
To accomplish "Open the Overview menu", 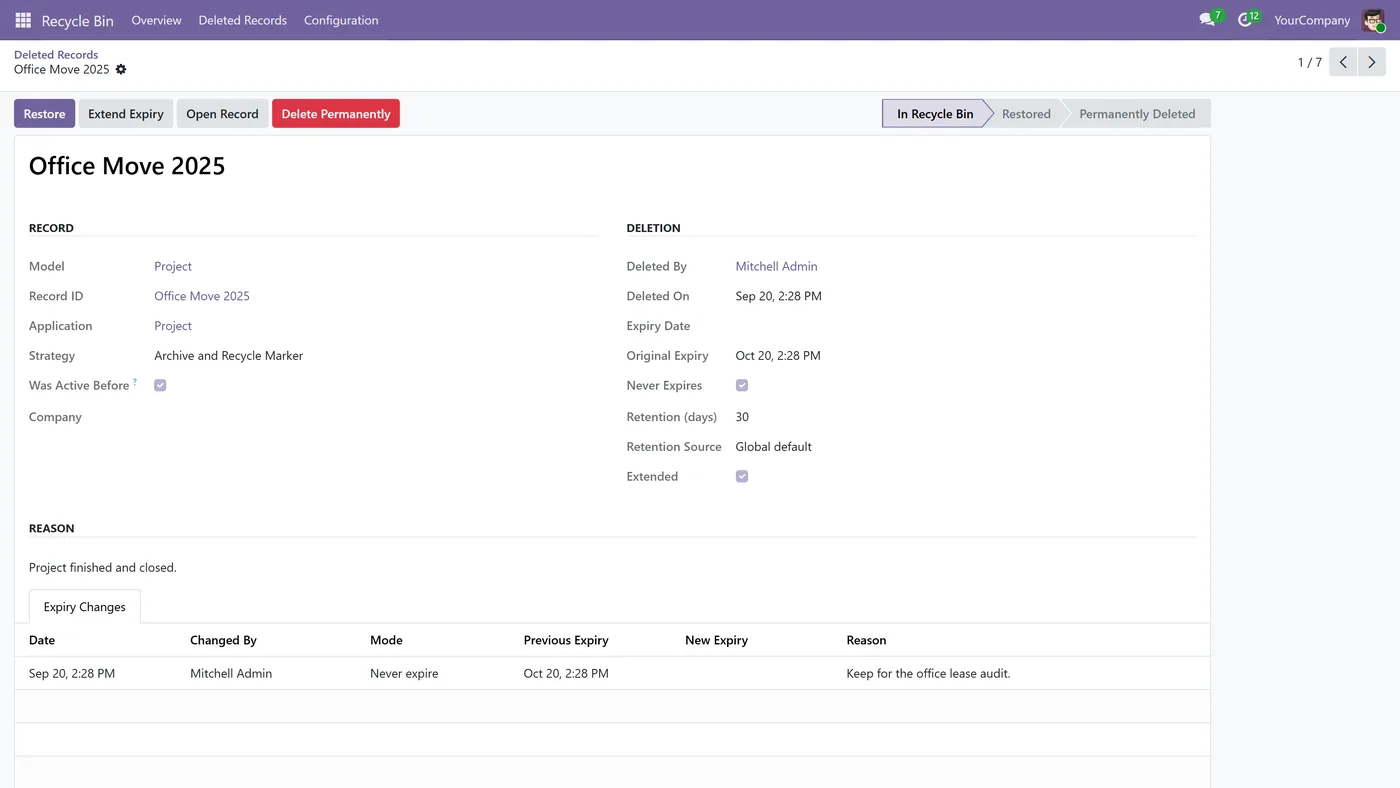I will 156,20.
